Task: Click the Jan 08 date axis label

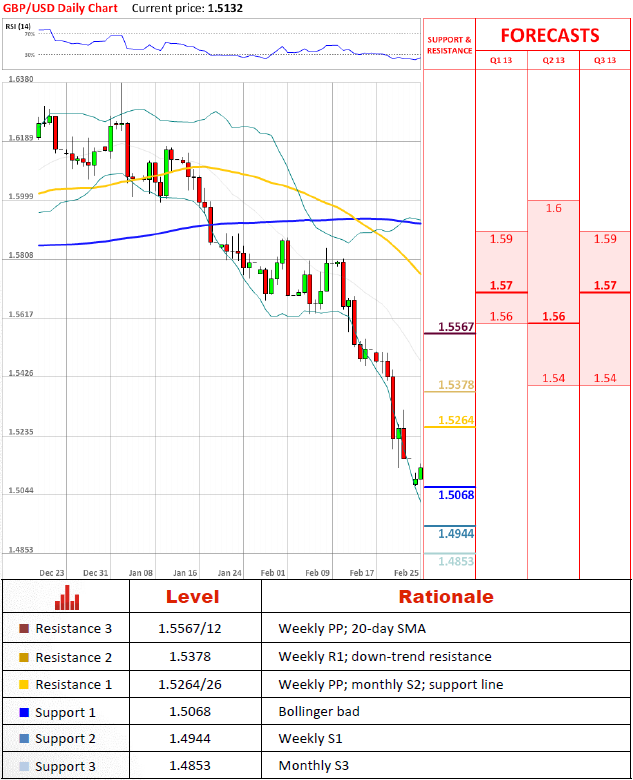Action: [141, 573]
